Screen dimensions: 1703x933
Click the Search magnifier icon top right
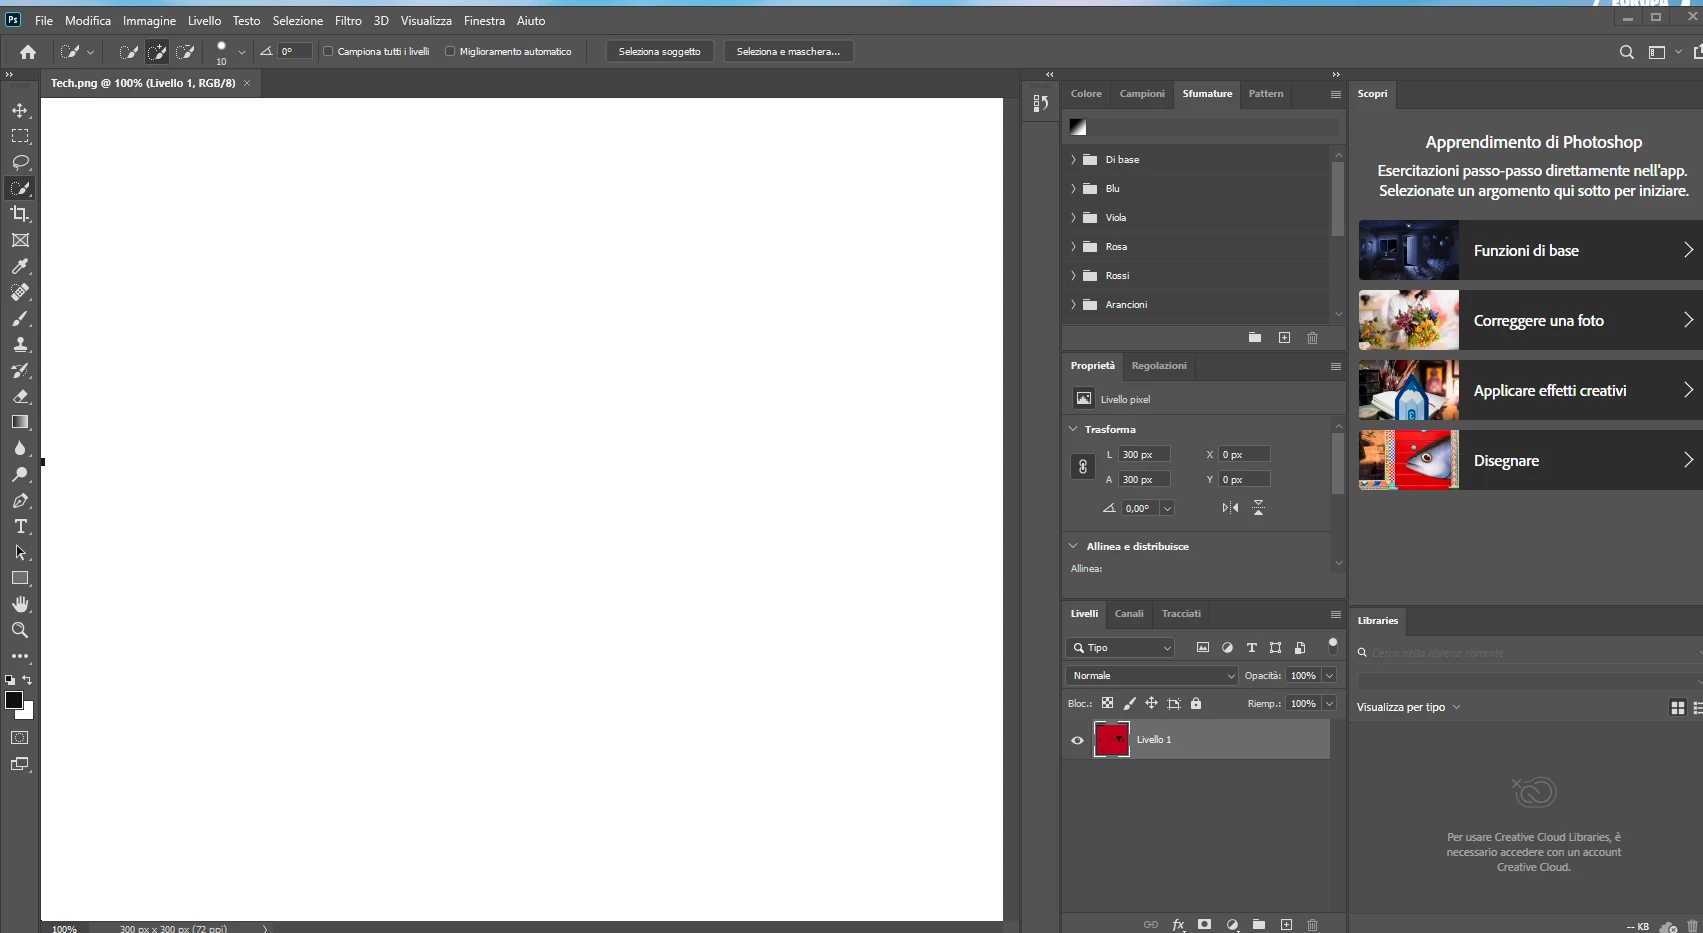click(1627, 52)
